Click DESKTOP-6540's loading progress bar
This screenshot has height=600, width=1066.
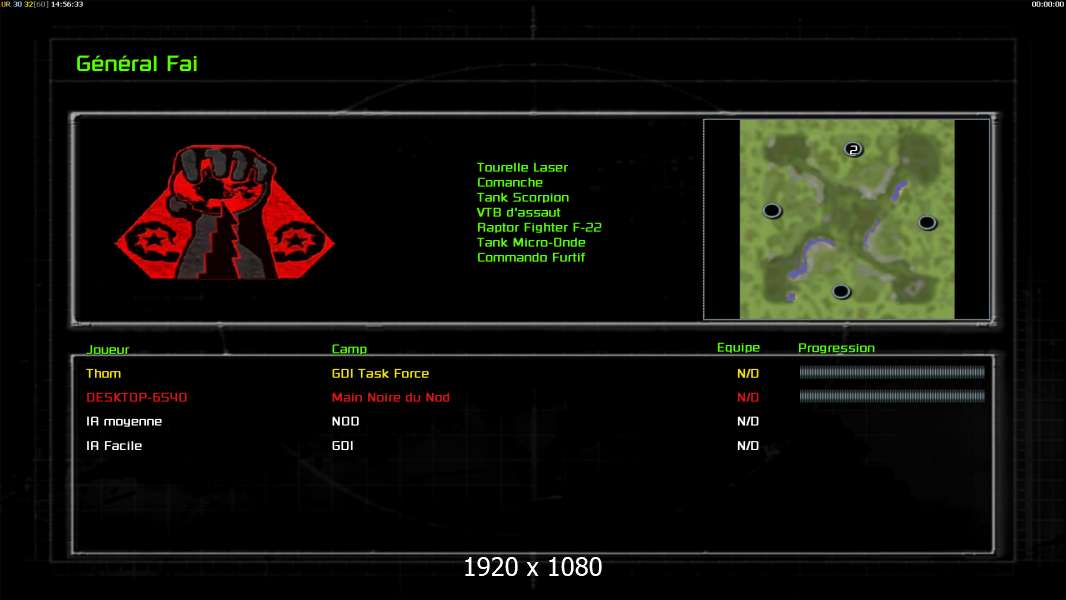tap(892, 396)
